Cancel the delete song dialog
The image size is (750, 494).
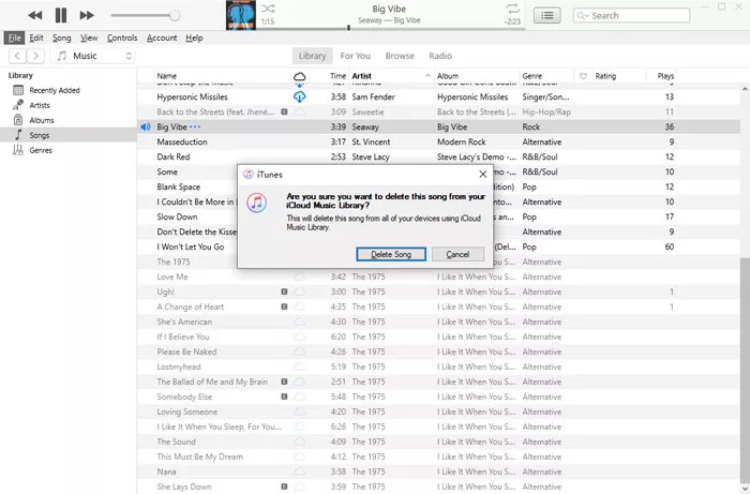pos(457,254)
